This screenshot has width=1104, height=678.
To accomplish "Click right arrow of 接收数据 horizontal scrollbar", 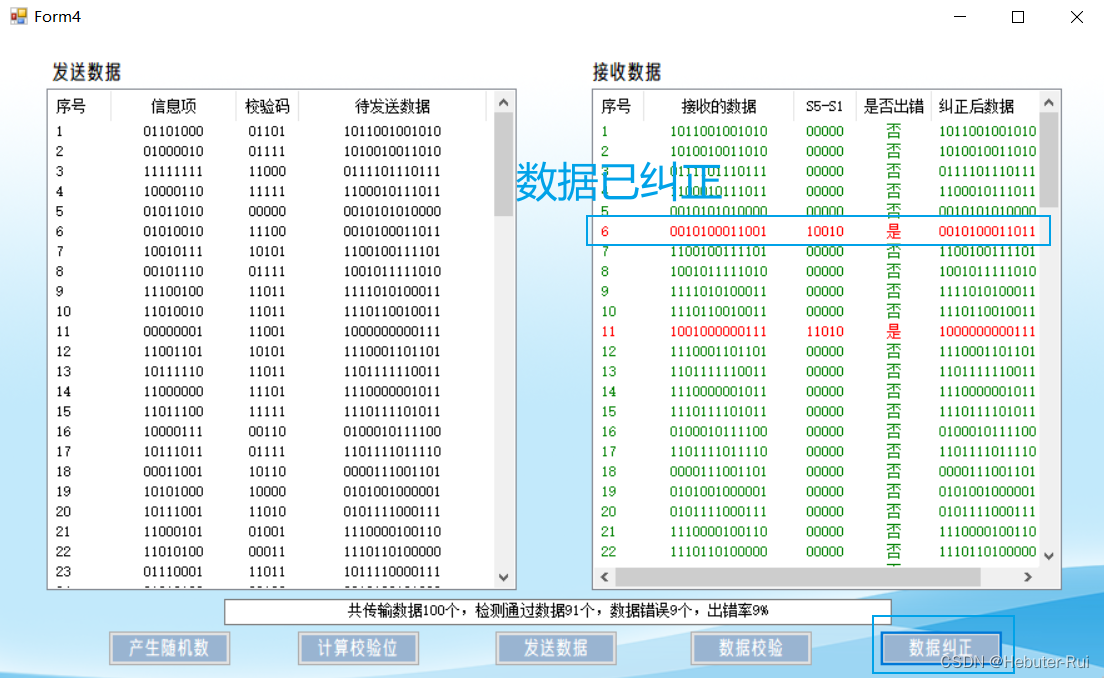I will [1028, 577].
